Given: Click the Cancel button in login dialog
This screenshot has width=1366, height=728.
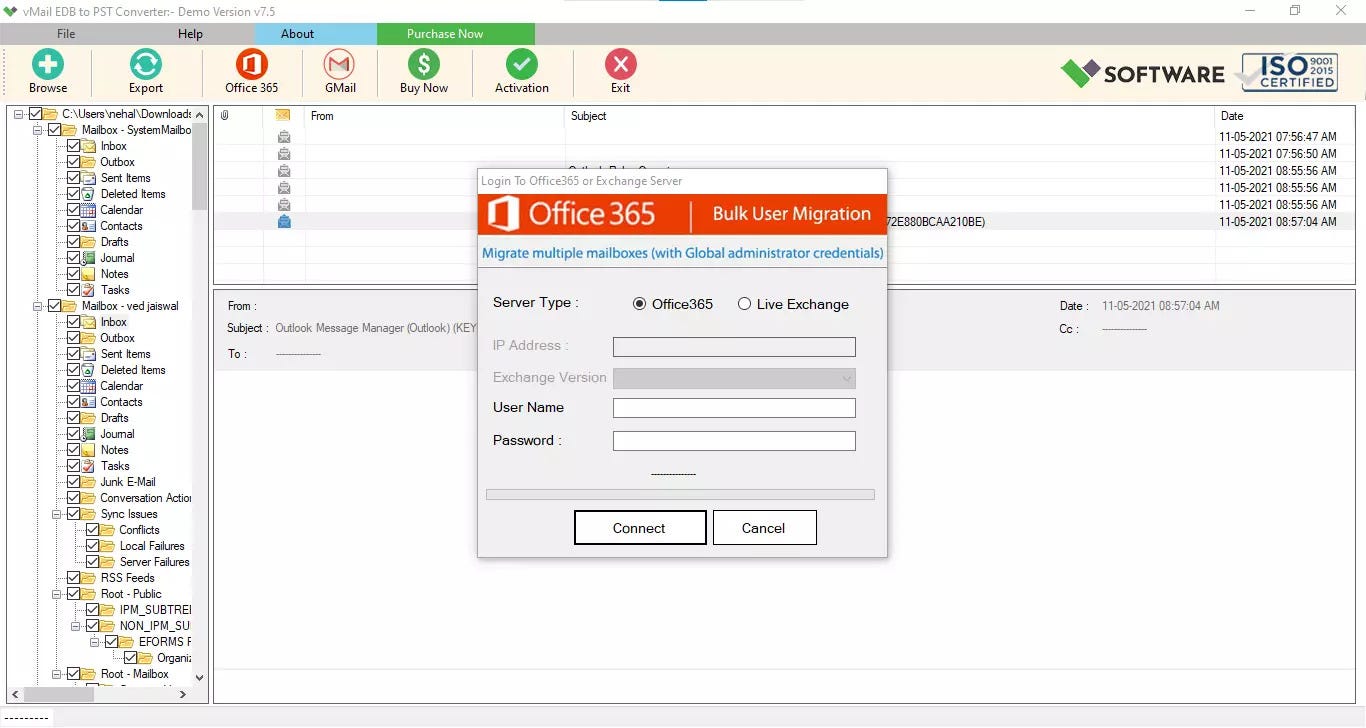Looking at the screenshot, I should pyautogui.click(x=764, y=528).
